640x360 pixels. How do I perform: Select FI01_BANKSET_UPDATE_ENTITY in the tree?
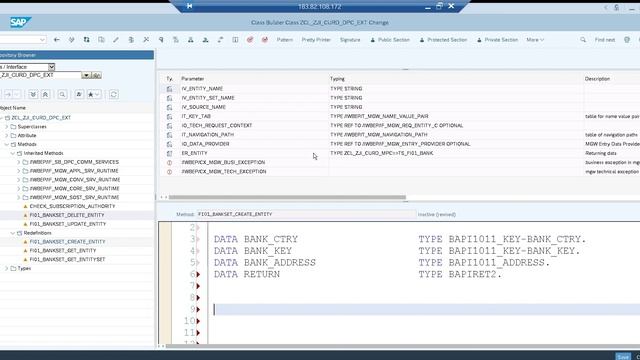[68, 224]
